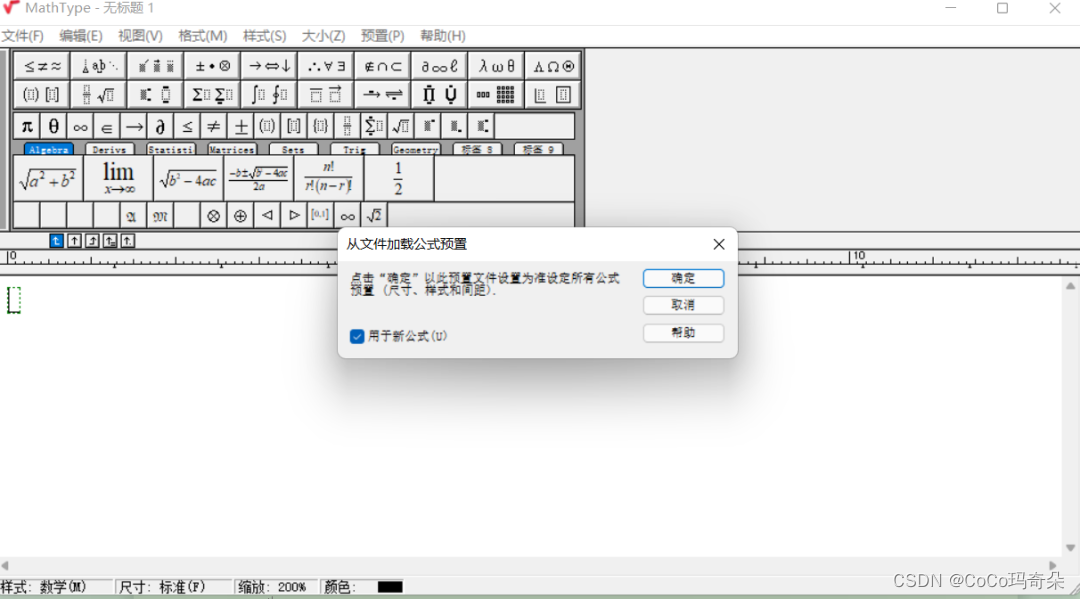This screenshot has height=599, width=1080.
Task: Open the 预置(P) menu
Action: pyautogui.click(x=382, y=36)
